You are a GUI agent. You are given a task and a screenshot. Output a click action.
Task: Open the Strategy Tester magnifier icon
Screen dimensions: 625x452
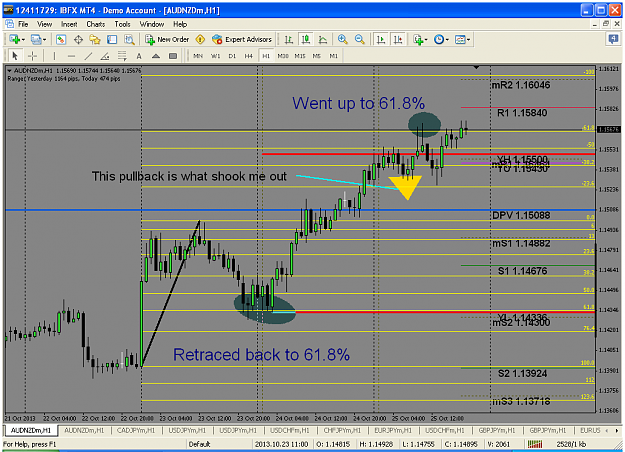pos(129,39)
